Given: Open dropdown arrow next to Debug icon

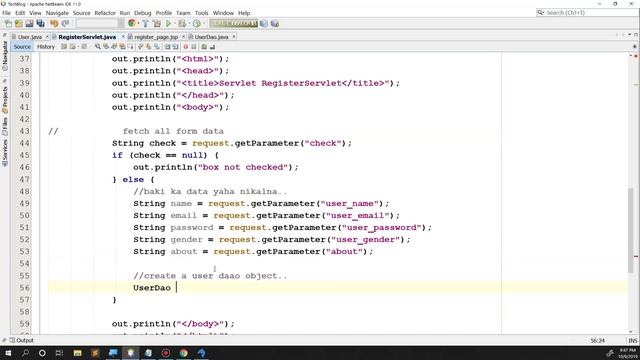Looking at the screenshot, I should pyautogui.click(x=189, y=24).
